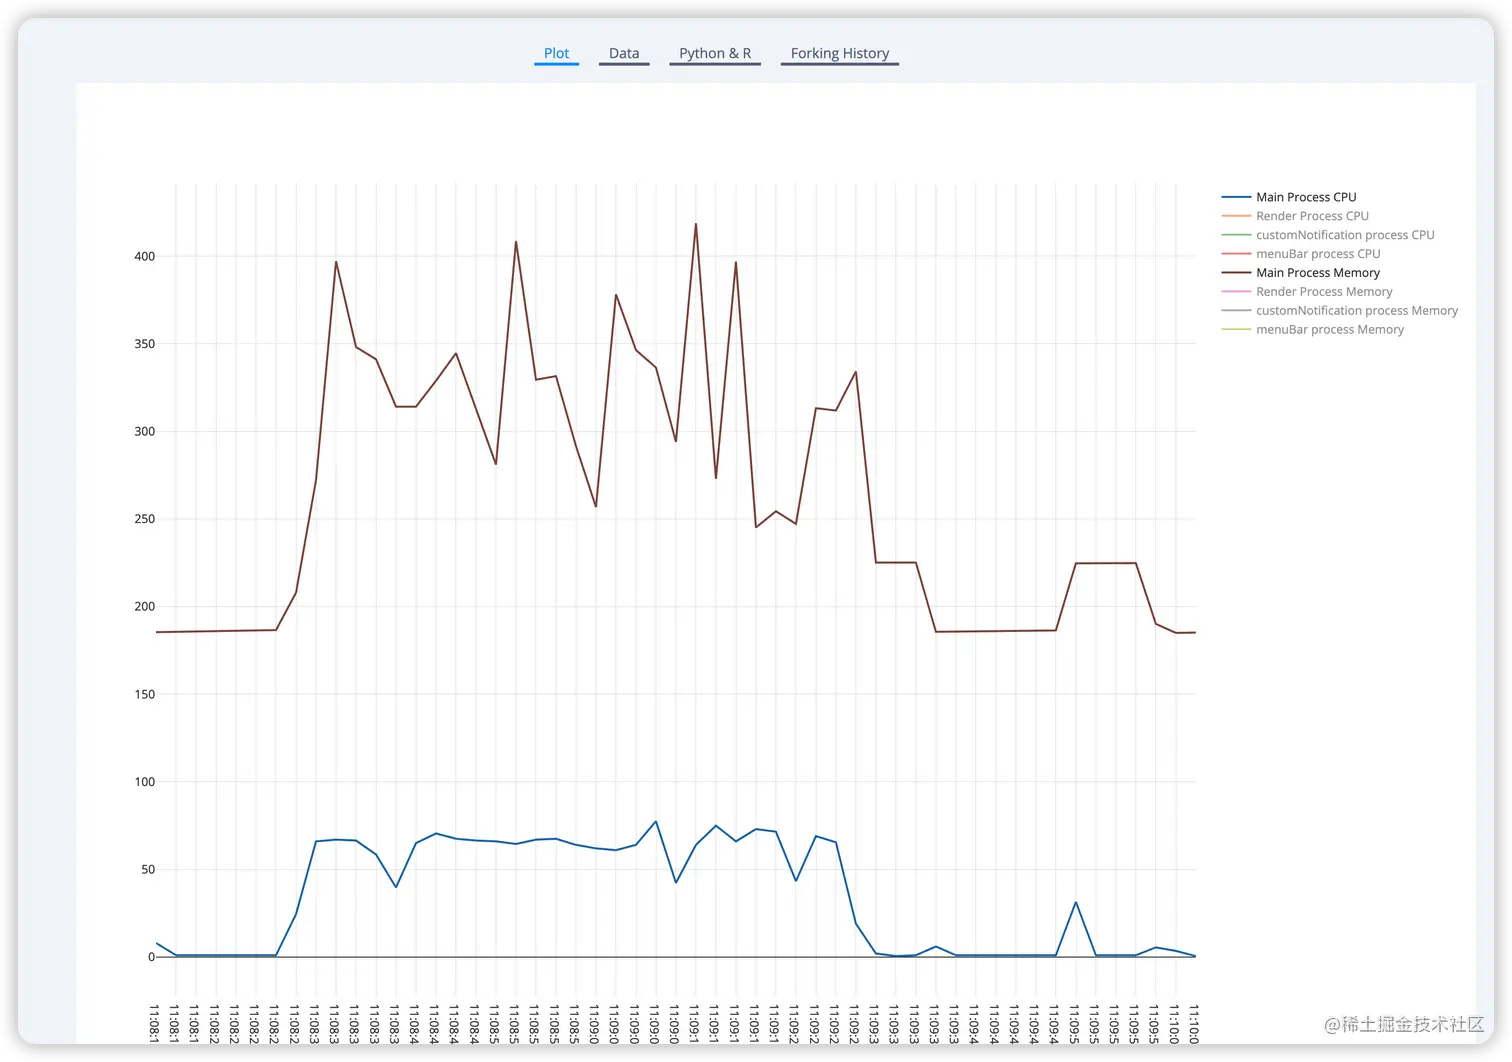Open the Python & R tab
The image size is (1512, 1062).
point(715,53)
